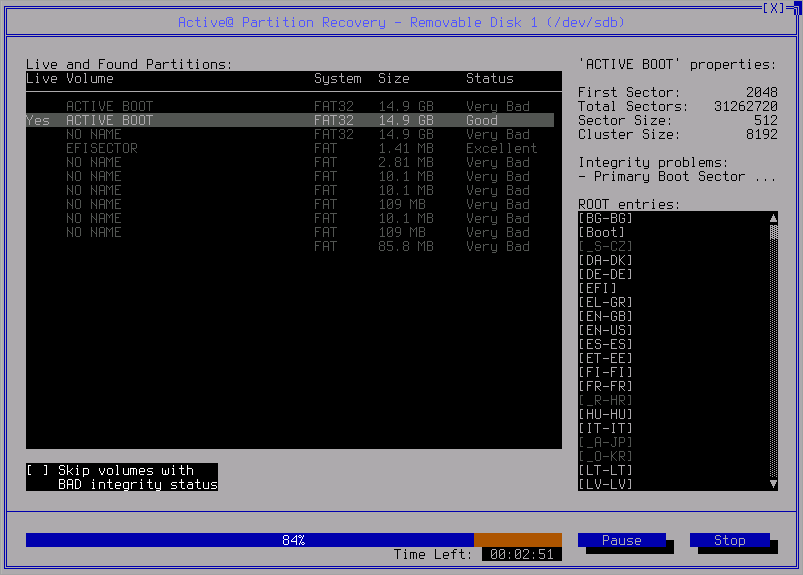This screenshot has width=803, height=575.
Task: Select the dimmed [_A-JP] root entry
Action: (605, 442)
